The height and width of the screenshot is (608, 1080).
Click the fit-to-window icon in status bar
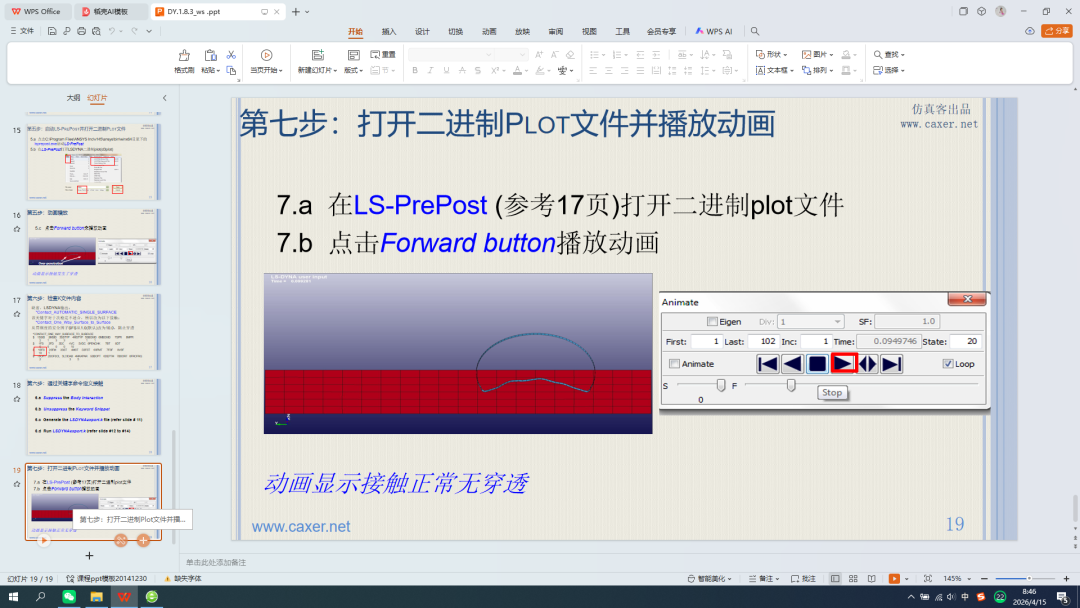[928, 579]
